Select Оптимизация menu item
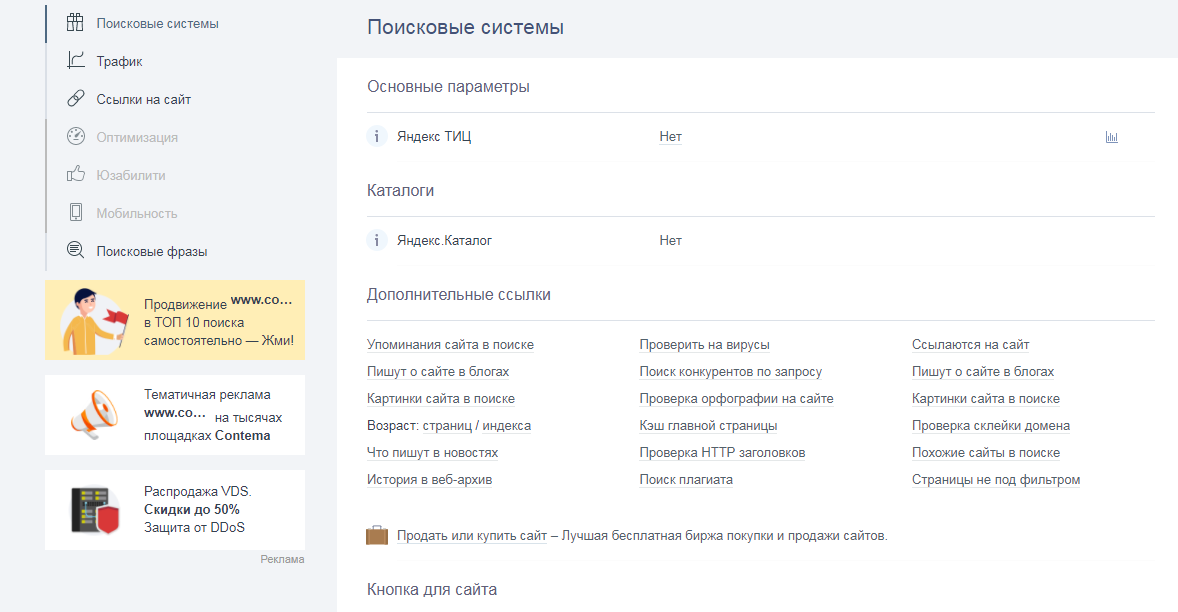This screenshot has width=1178, height=612. pos(137,137)
